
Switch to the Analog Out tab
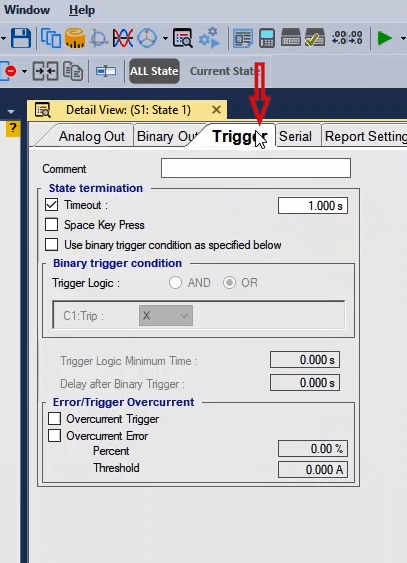[x=92, y=136]
